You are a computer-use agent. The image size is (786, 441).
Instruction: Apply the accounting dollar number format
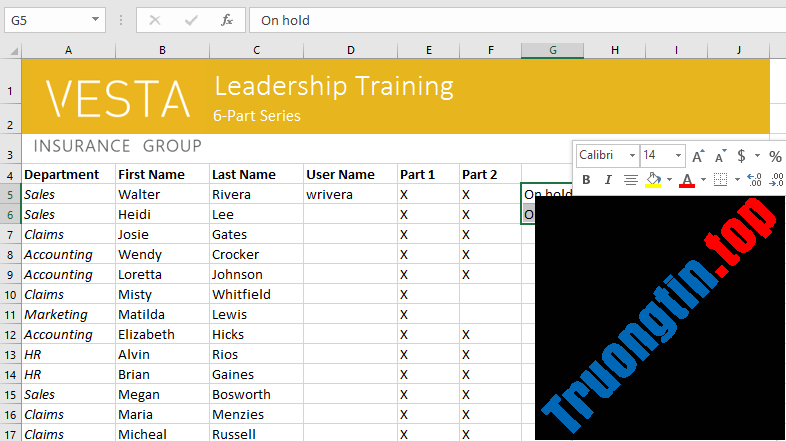(x=741, y=156)
